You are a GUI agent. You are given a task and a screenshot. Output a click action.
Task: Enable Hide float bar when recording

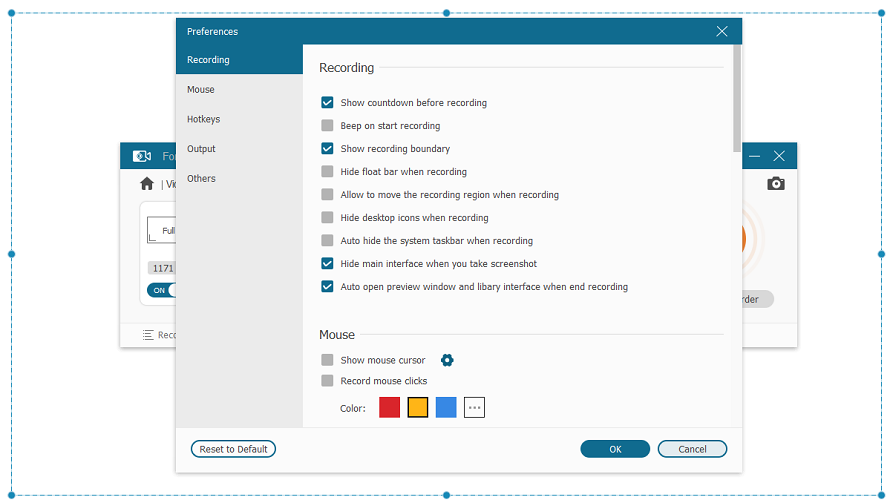click(x=327, y=171)
